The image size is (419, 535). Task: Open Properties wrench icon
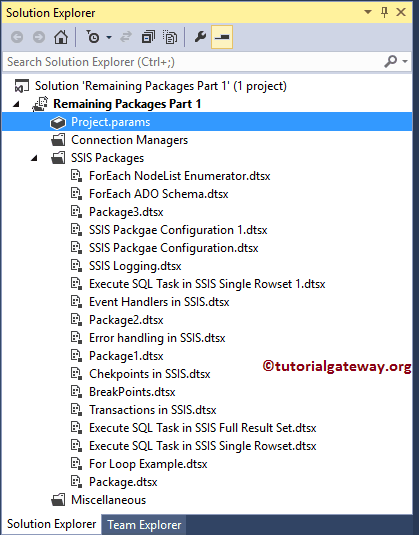pos(200,37)
